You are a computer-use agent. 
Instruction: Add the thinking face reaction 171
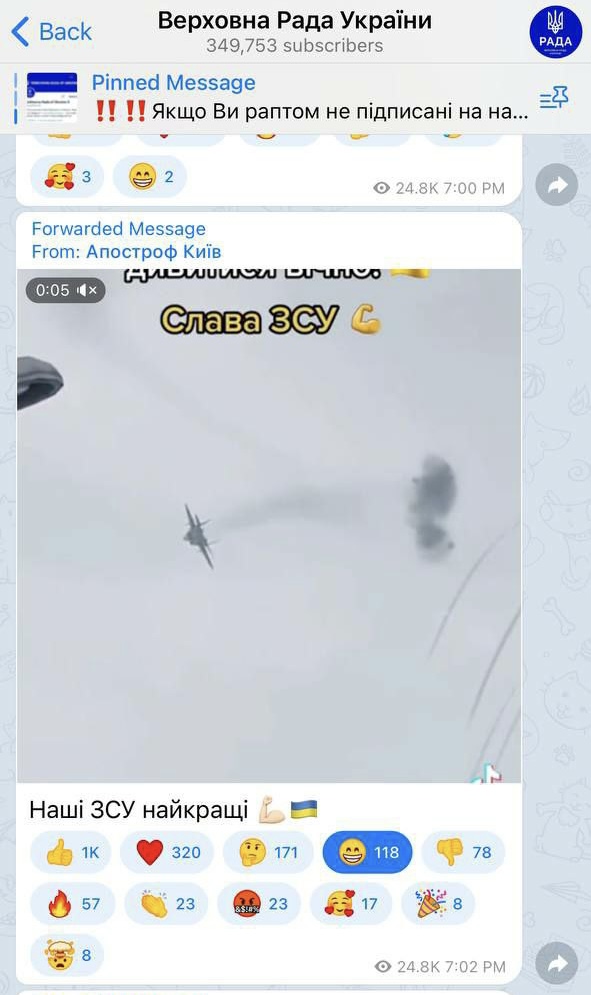[268, 852]
